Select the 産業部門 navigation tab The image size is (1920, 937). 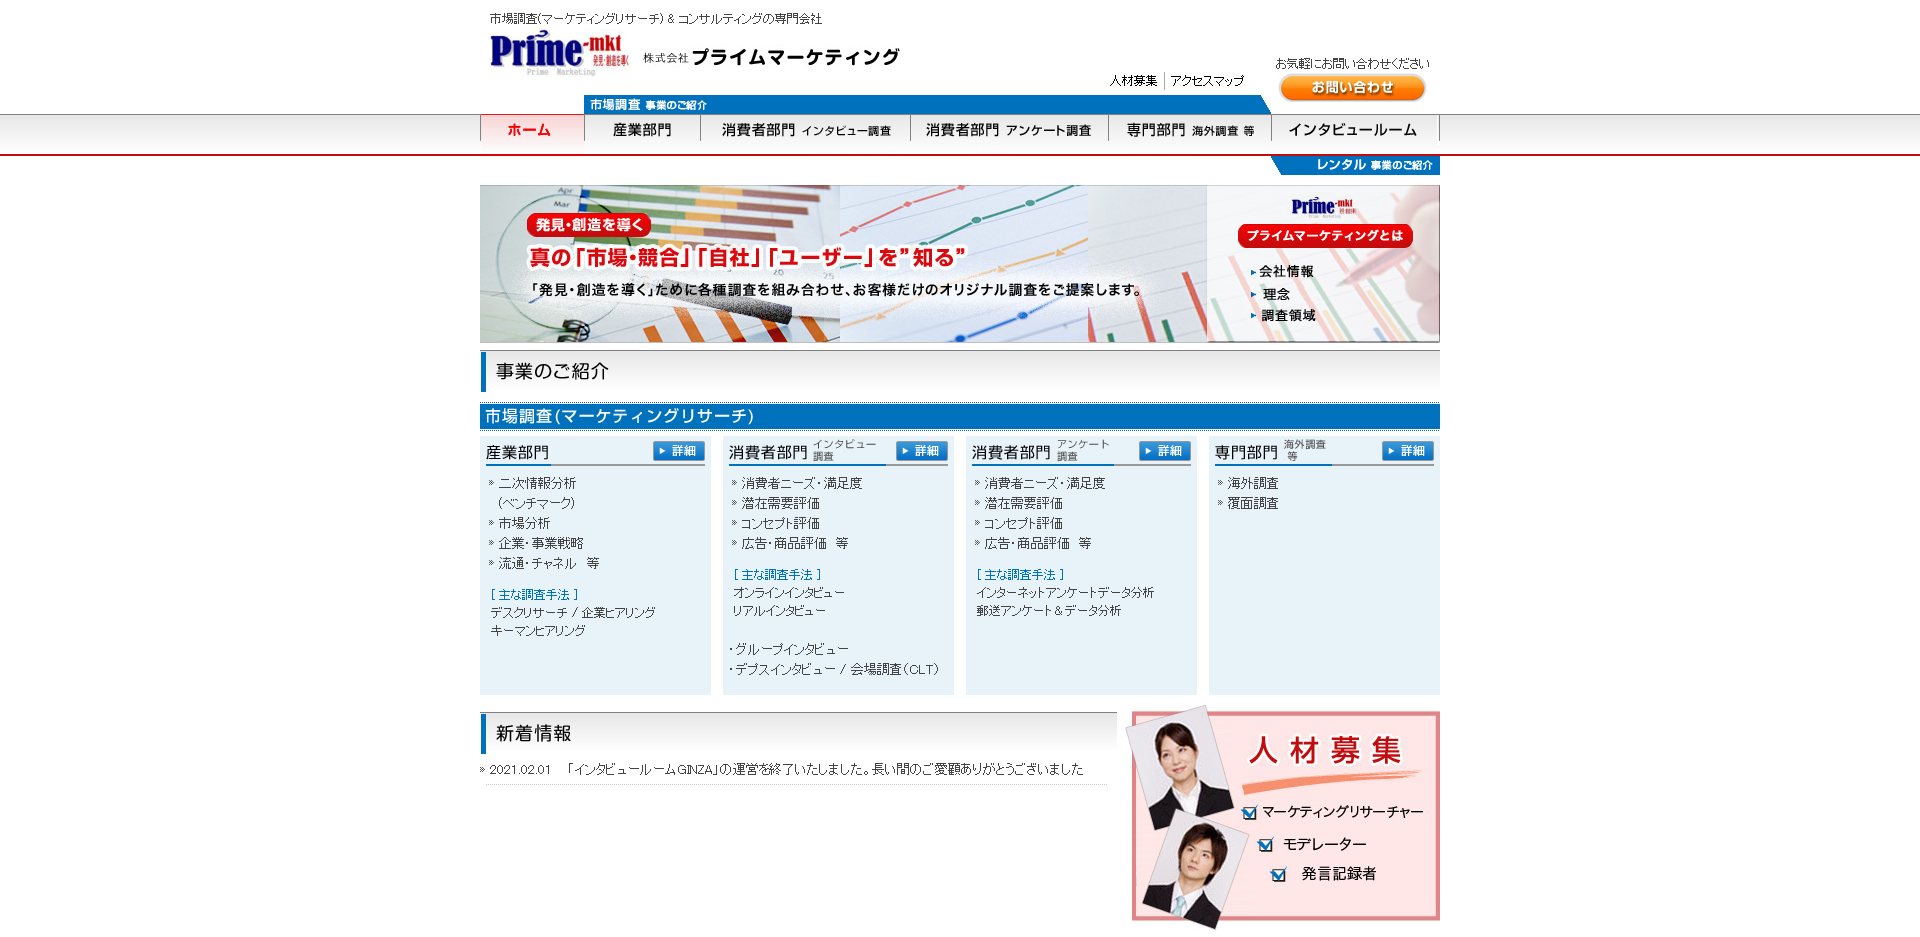tap(642, 130)
